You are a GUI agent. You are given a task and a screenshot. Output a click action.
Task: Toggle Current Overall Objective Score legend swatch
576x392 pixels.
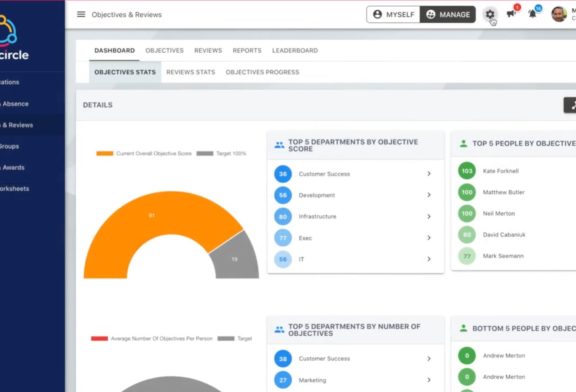[105, 153]
